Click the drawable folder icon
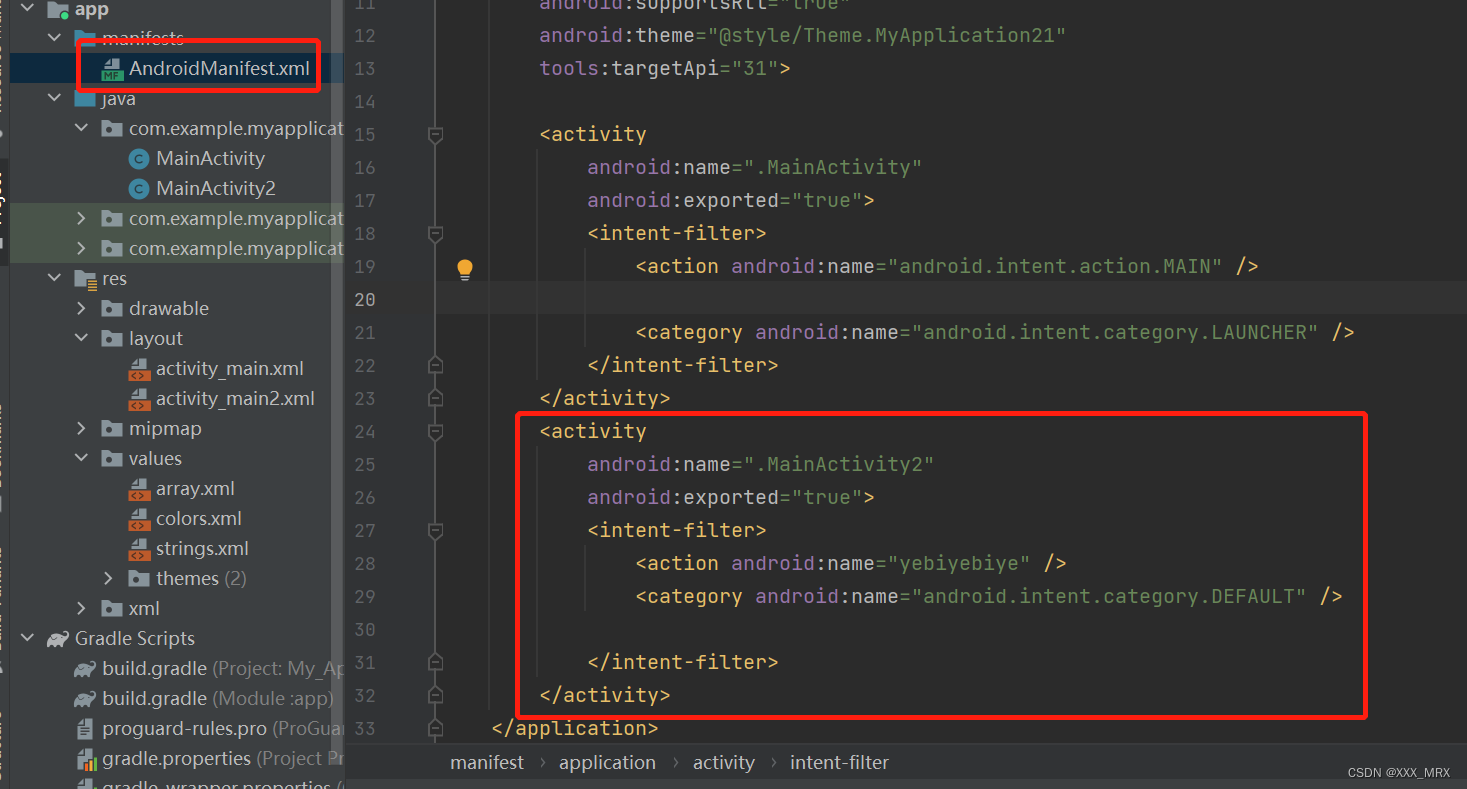 click(112, 308)
